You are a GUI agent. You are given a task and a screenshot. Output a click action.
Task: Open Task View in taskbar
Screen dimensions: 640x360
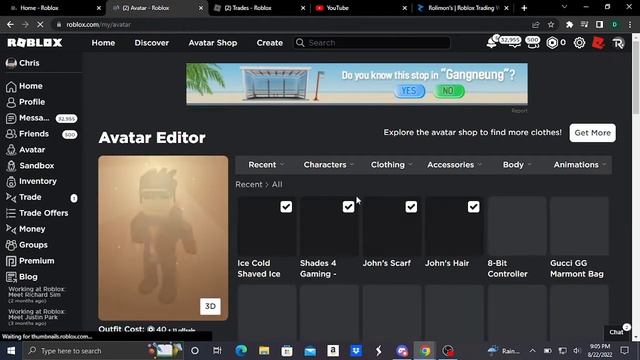click(x=217, y=351)
